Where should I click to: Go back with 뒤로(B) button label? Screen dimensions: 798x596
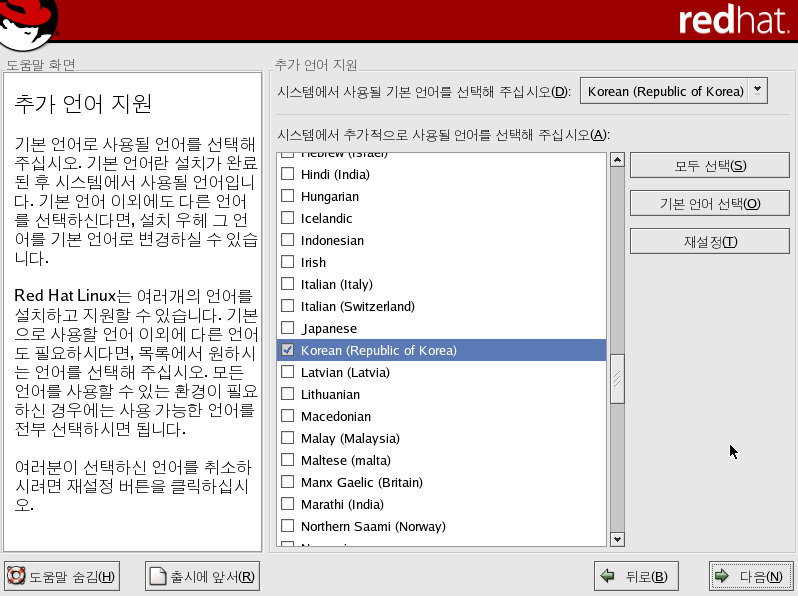coord(646,576)
